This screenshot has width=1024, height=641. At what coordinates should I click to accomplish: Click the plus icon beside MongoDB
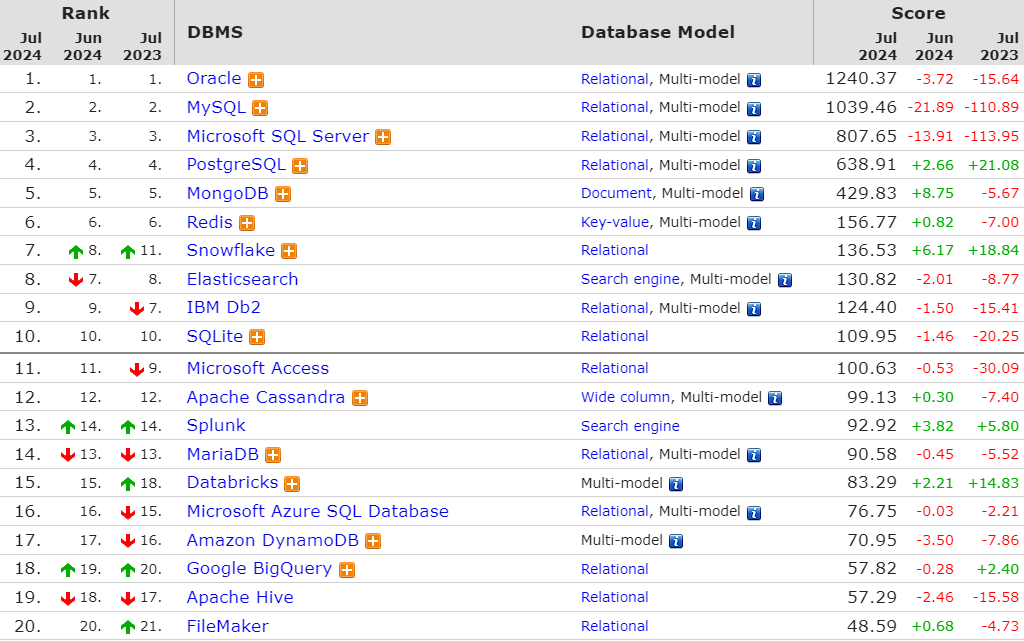click(x=283, y=195)
